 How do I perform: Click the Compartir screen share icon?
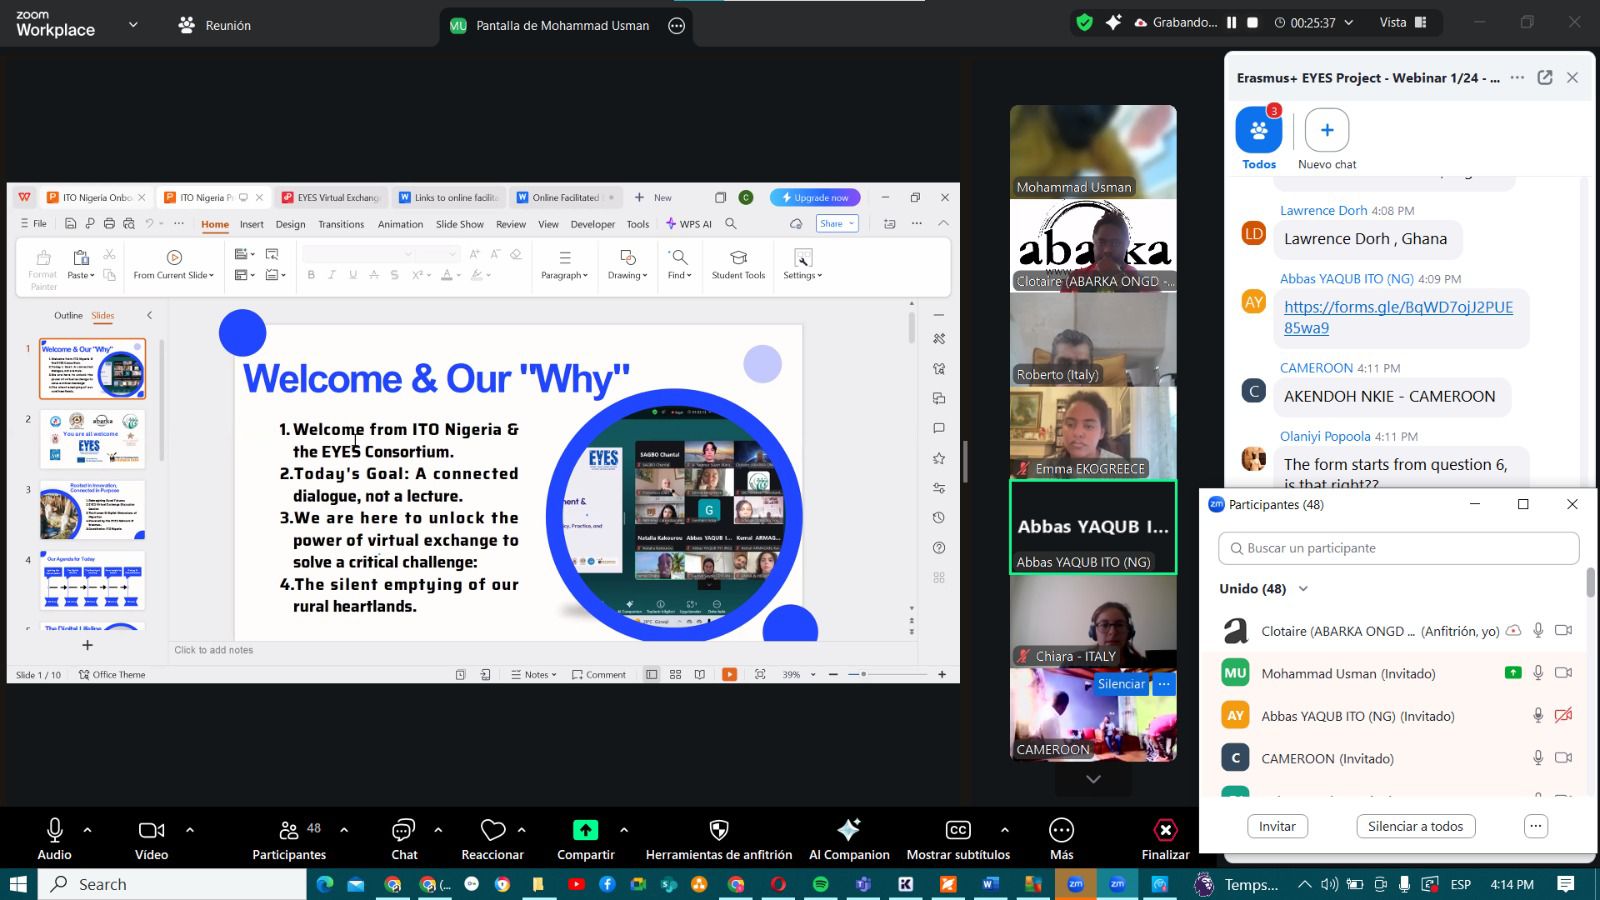[x=585, y=830]
